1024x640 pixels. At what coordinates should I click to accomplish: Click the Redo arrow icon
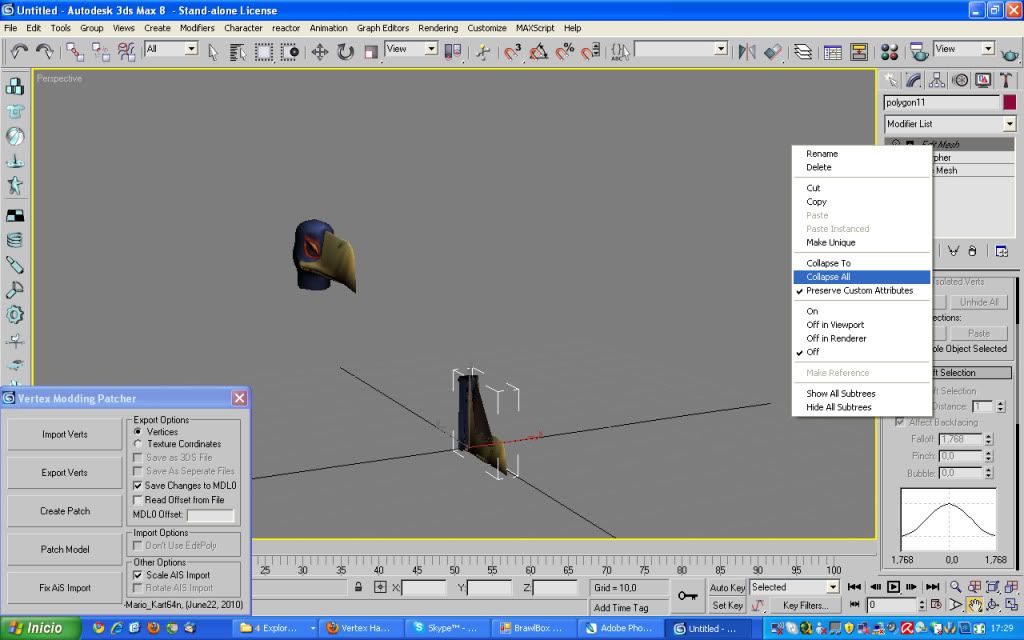(x=44, y=52)
